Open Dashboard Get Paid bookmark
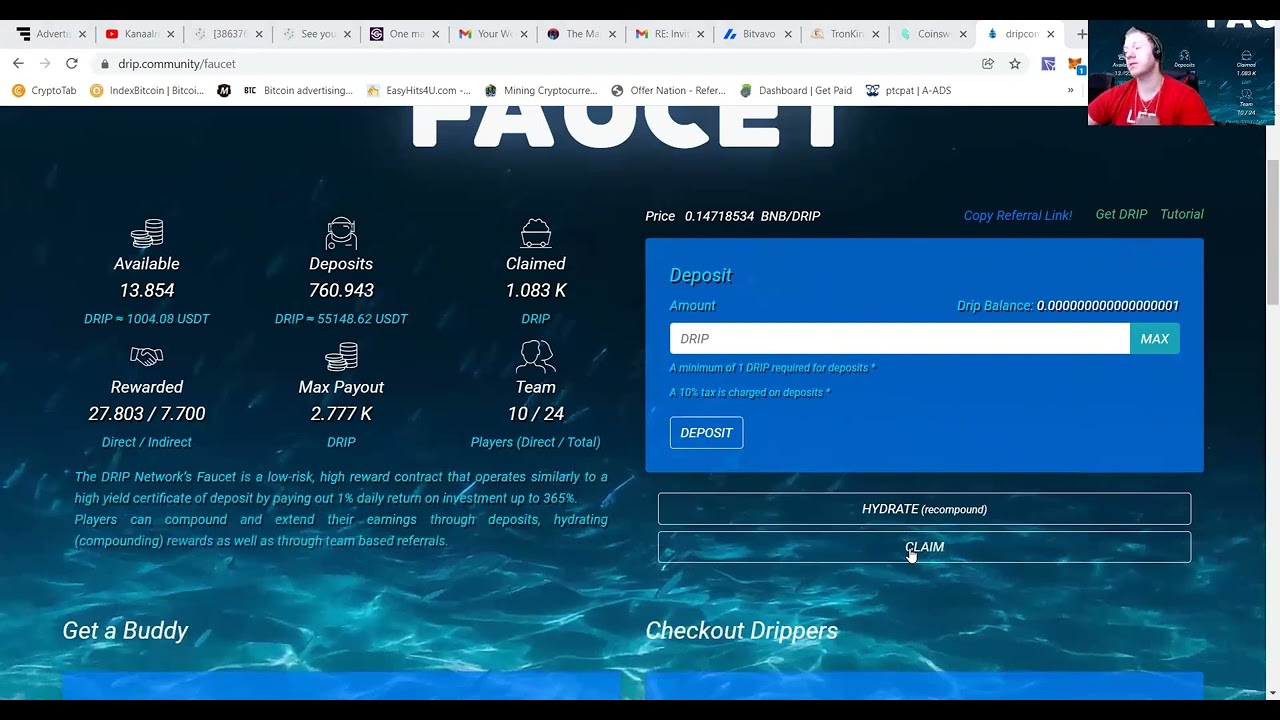The image size is (1280, 720). coord(796,90)
